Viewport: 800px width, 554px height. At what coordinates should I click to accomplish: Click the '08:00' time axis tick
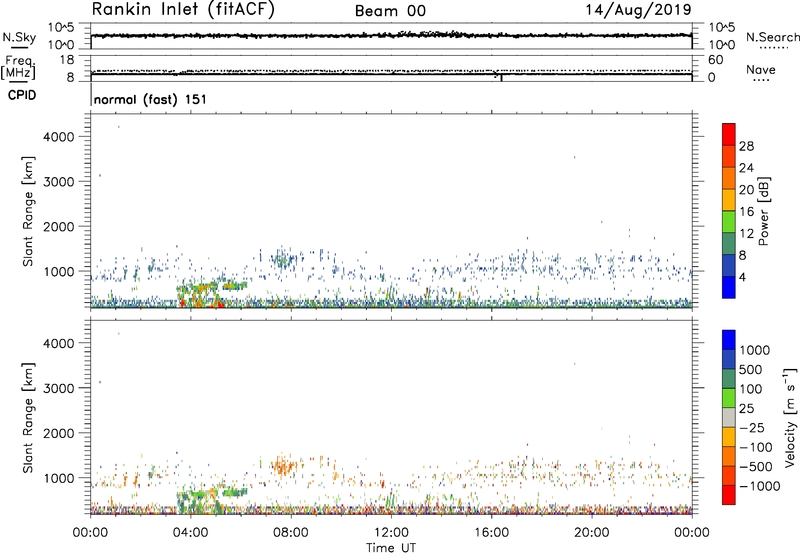pyautogui.click(x=290, y=533)
